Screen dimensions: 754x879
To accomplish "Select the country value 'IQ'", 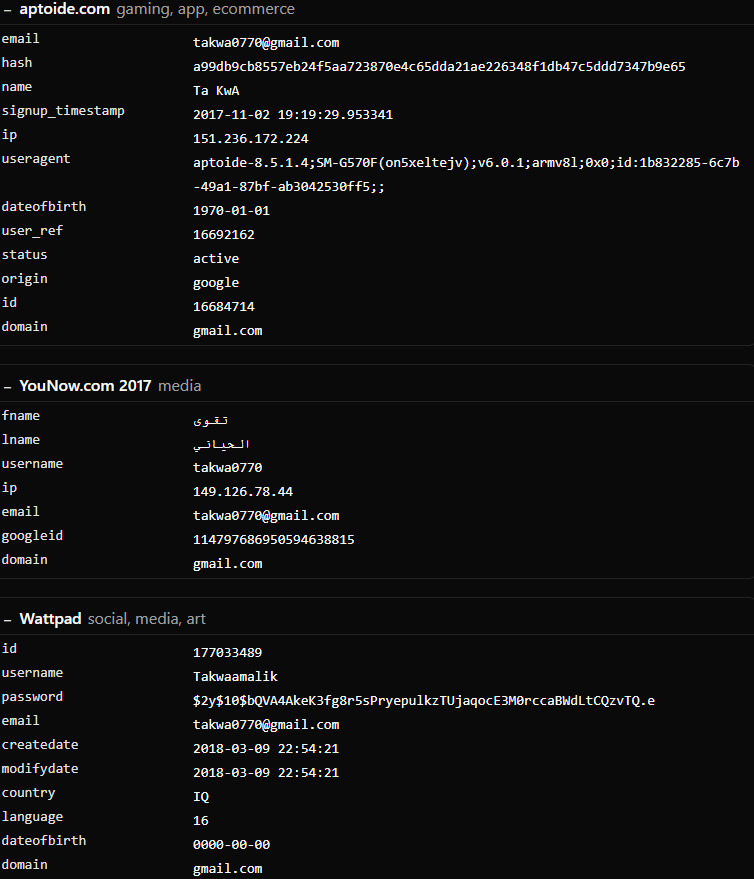I will pos(201,797).
